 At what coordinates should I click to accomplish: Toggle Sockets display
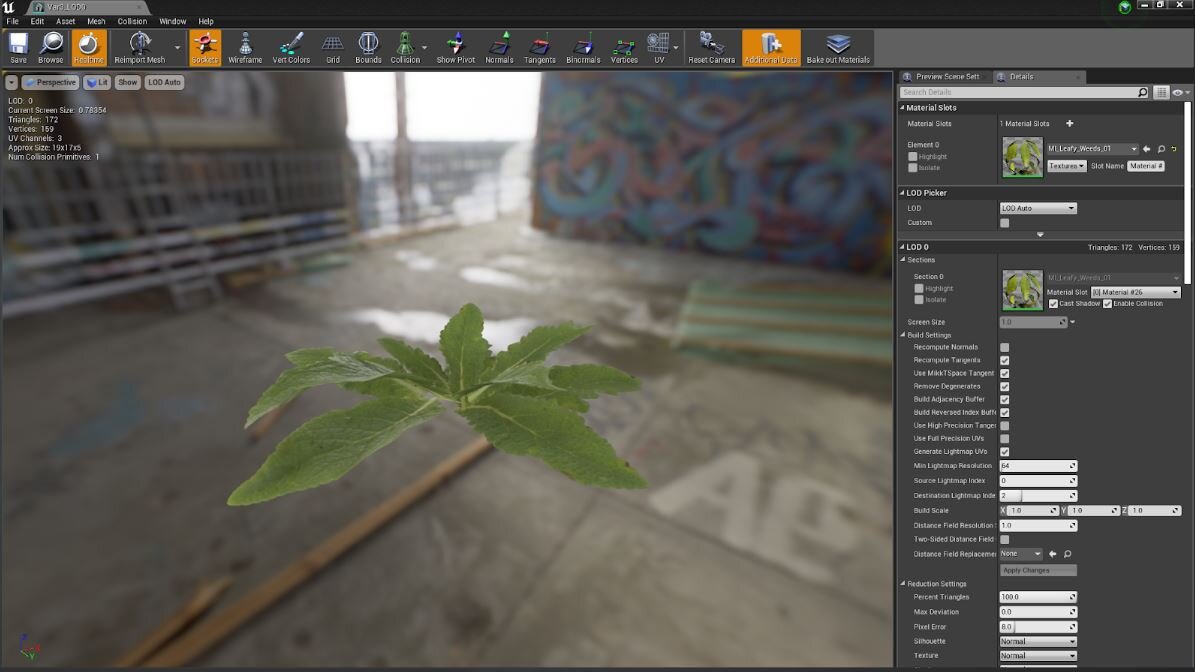coord(205,46)
